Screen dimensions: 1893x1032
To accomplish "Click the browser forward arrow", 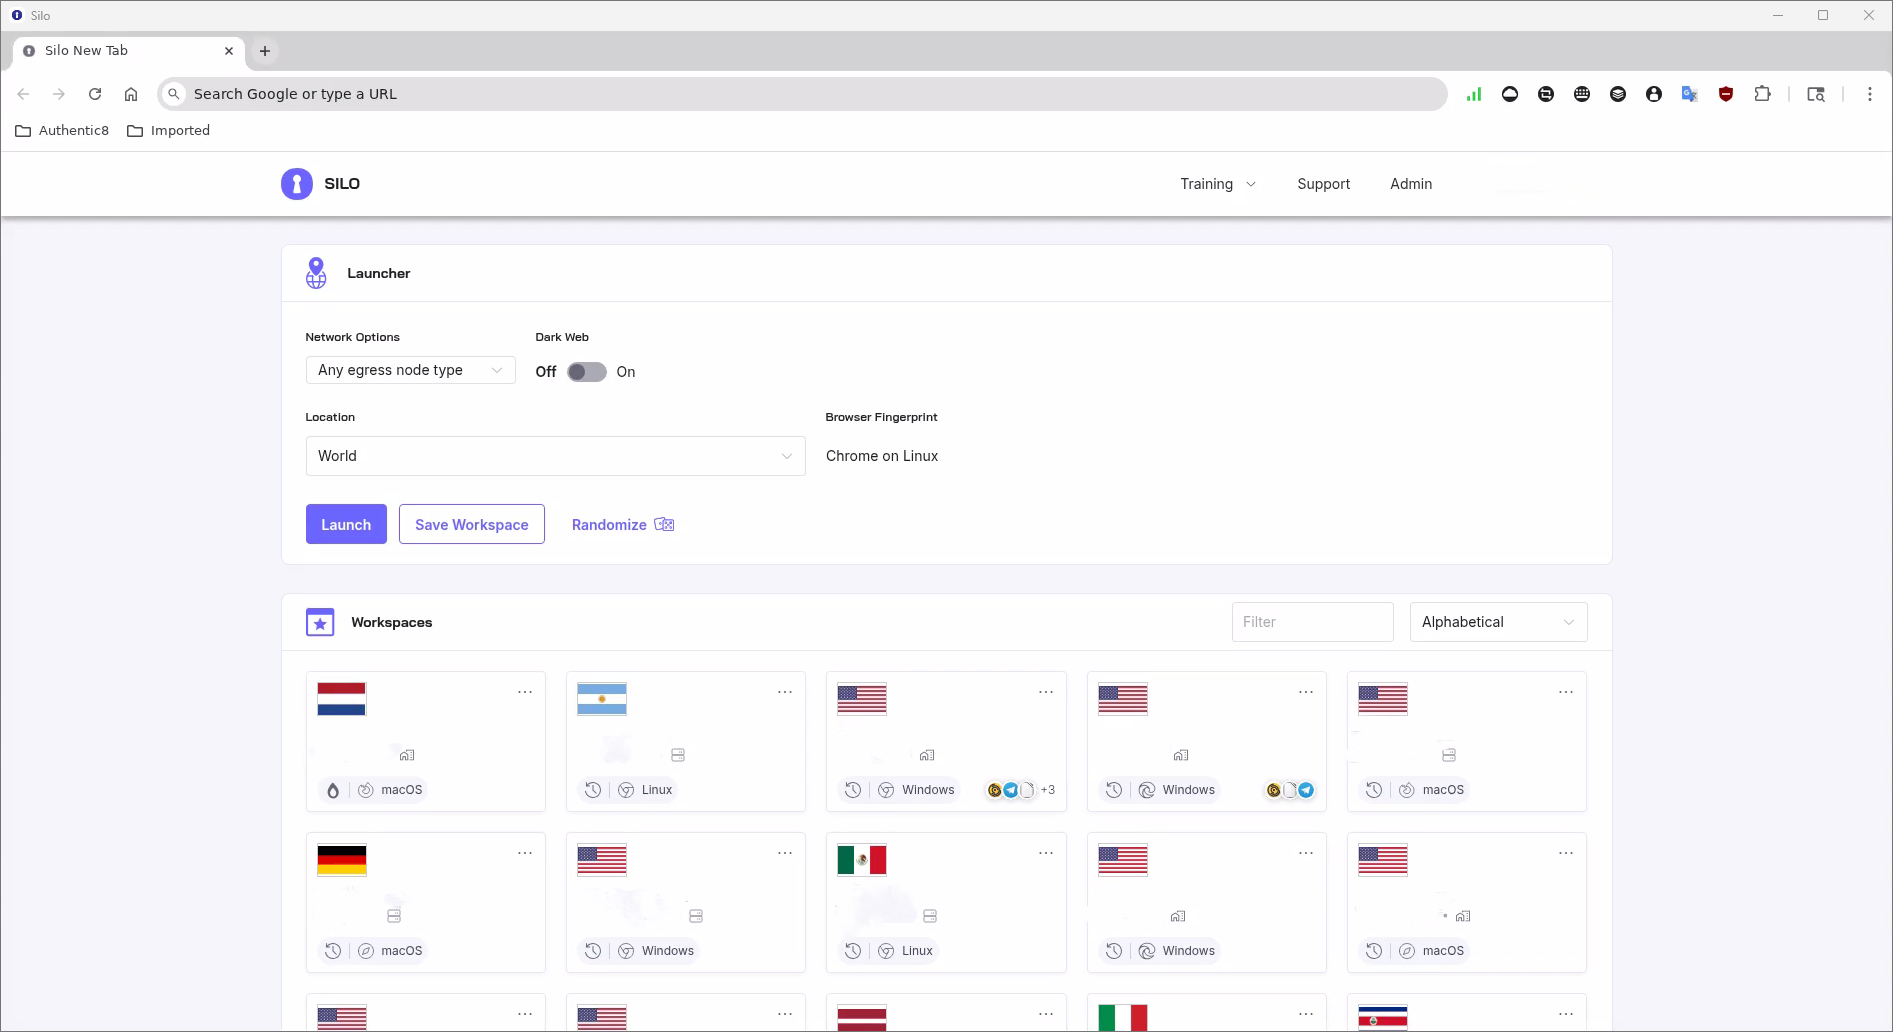I will [x=59, y=94].
